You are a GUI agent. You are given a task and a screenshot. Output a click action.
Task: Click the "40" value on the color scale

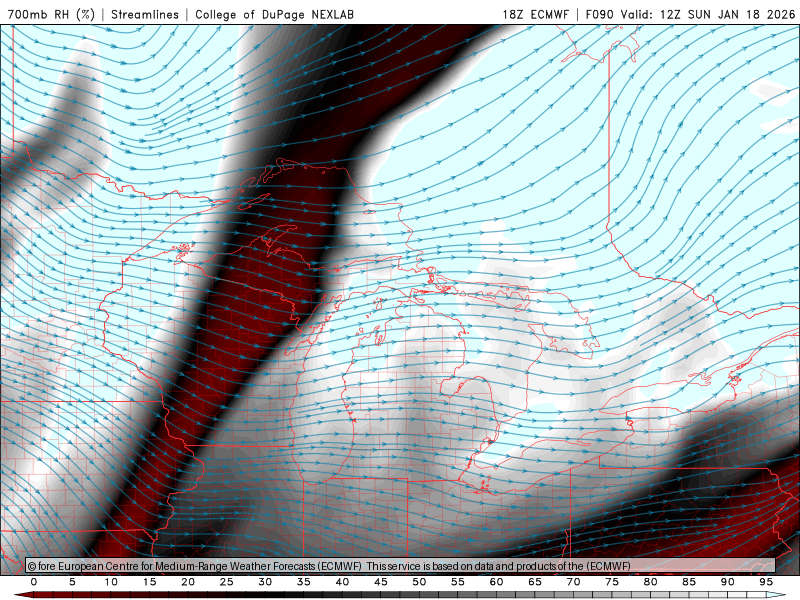[342, 582]
